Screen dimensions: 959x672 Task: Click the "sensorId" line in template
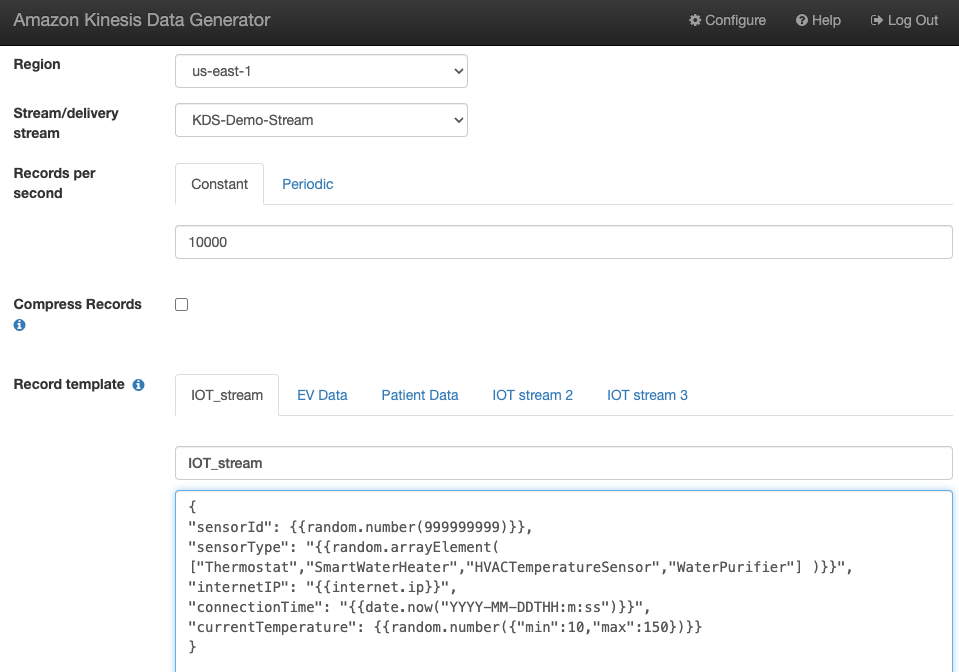360,527
